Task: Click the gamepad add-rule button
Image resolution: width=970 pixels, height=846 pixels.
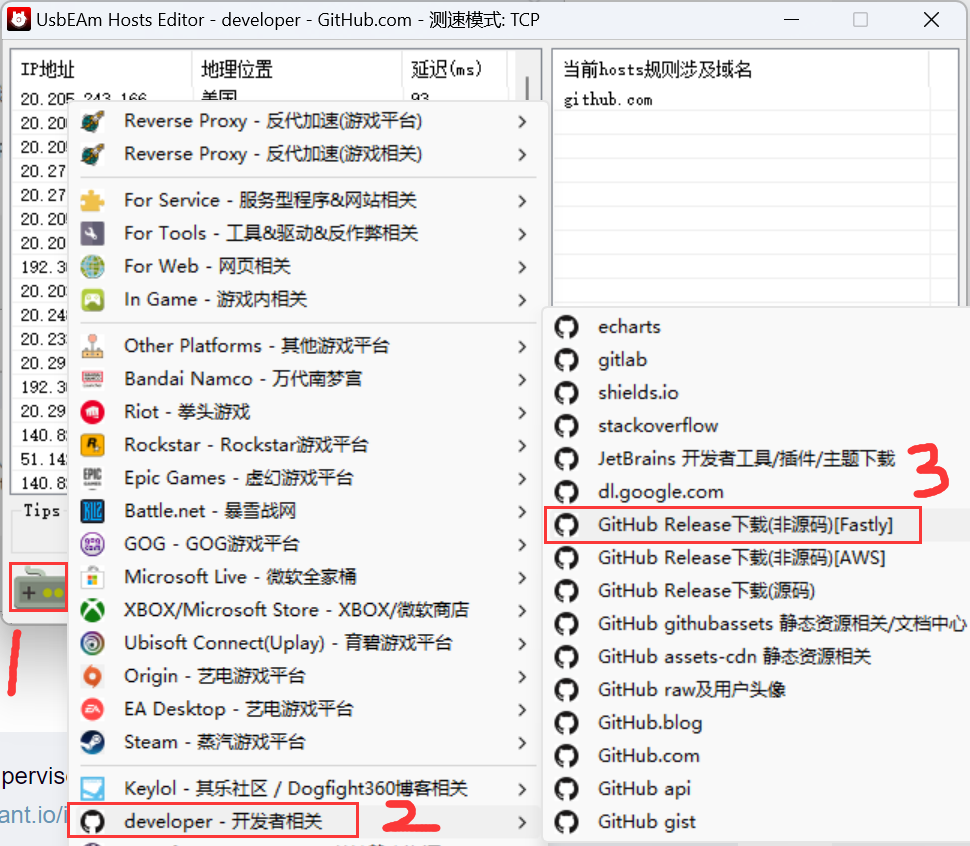Action: pos(38,588)
